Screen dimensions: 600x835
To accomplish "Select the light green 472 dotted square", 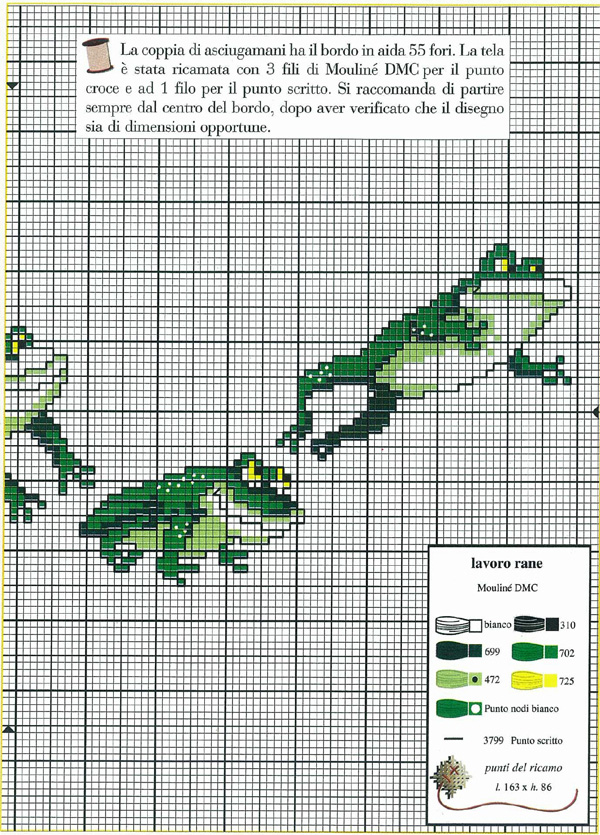I will (476, 680).
